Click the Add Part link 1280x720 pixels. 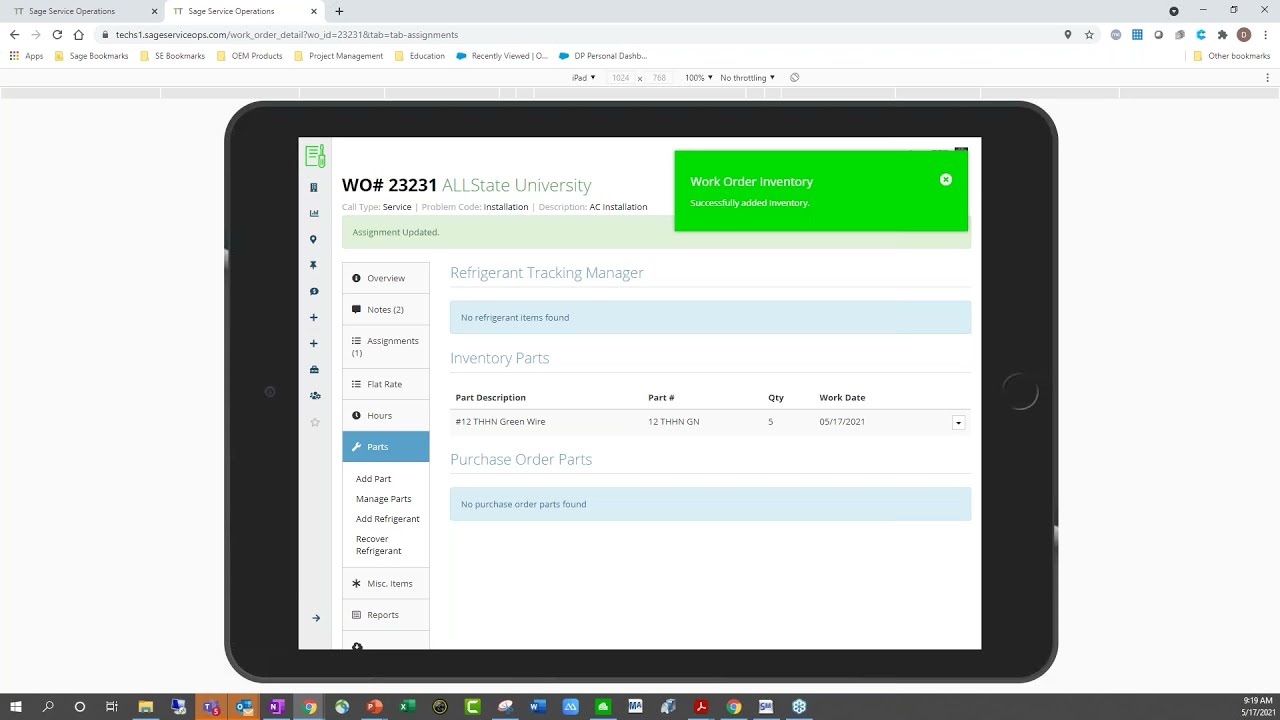point(373,479)
